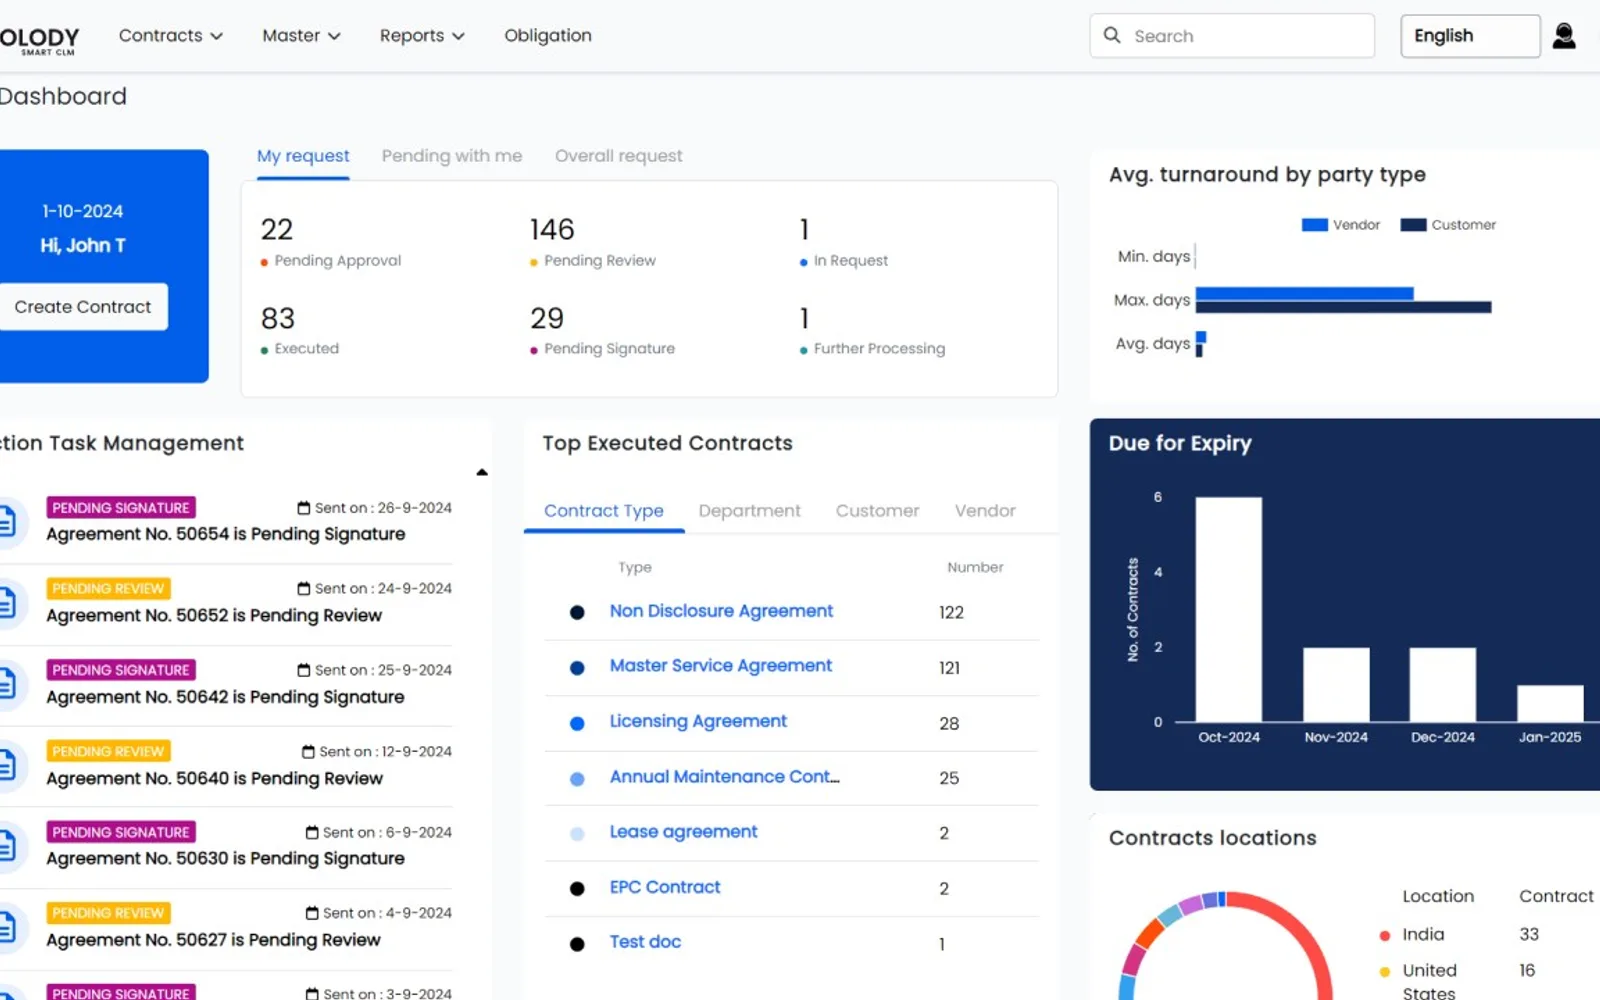
Task: Click calendar icon beside Sent on 12-9-2024
Action: (x=308, y=751)
